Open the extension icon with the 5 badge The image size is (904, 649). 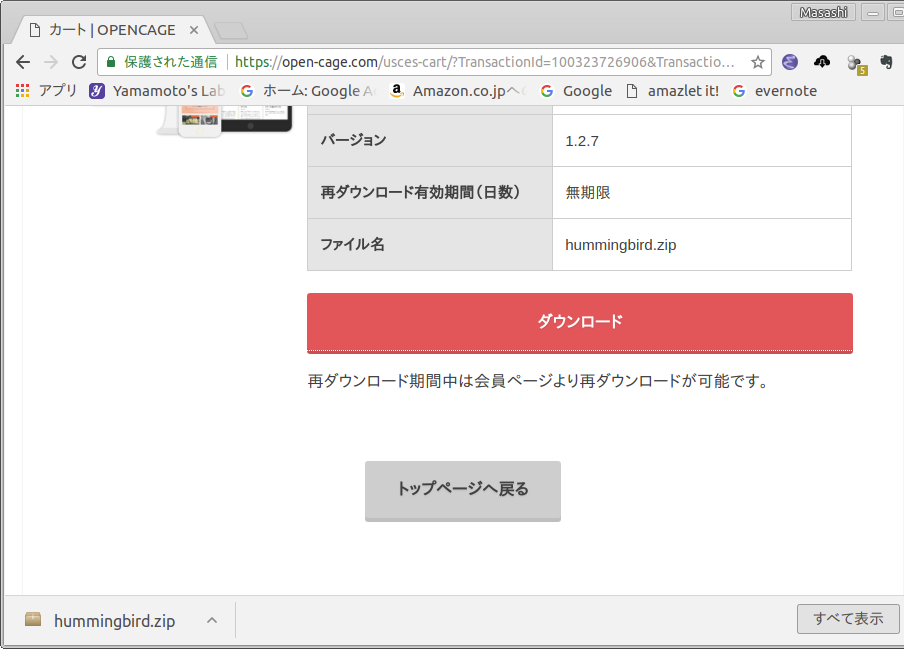[855, 63]
